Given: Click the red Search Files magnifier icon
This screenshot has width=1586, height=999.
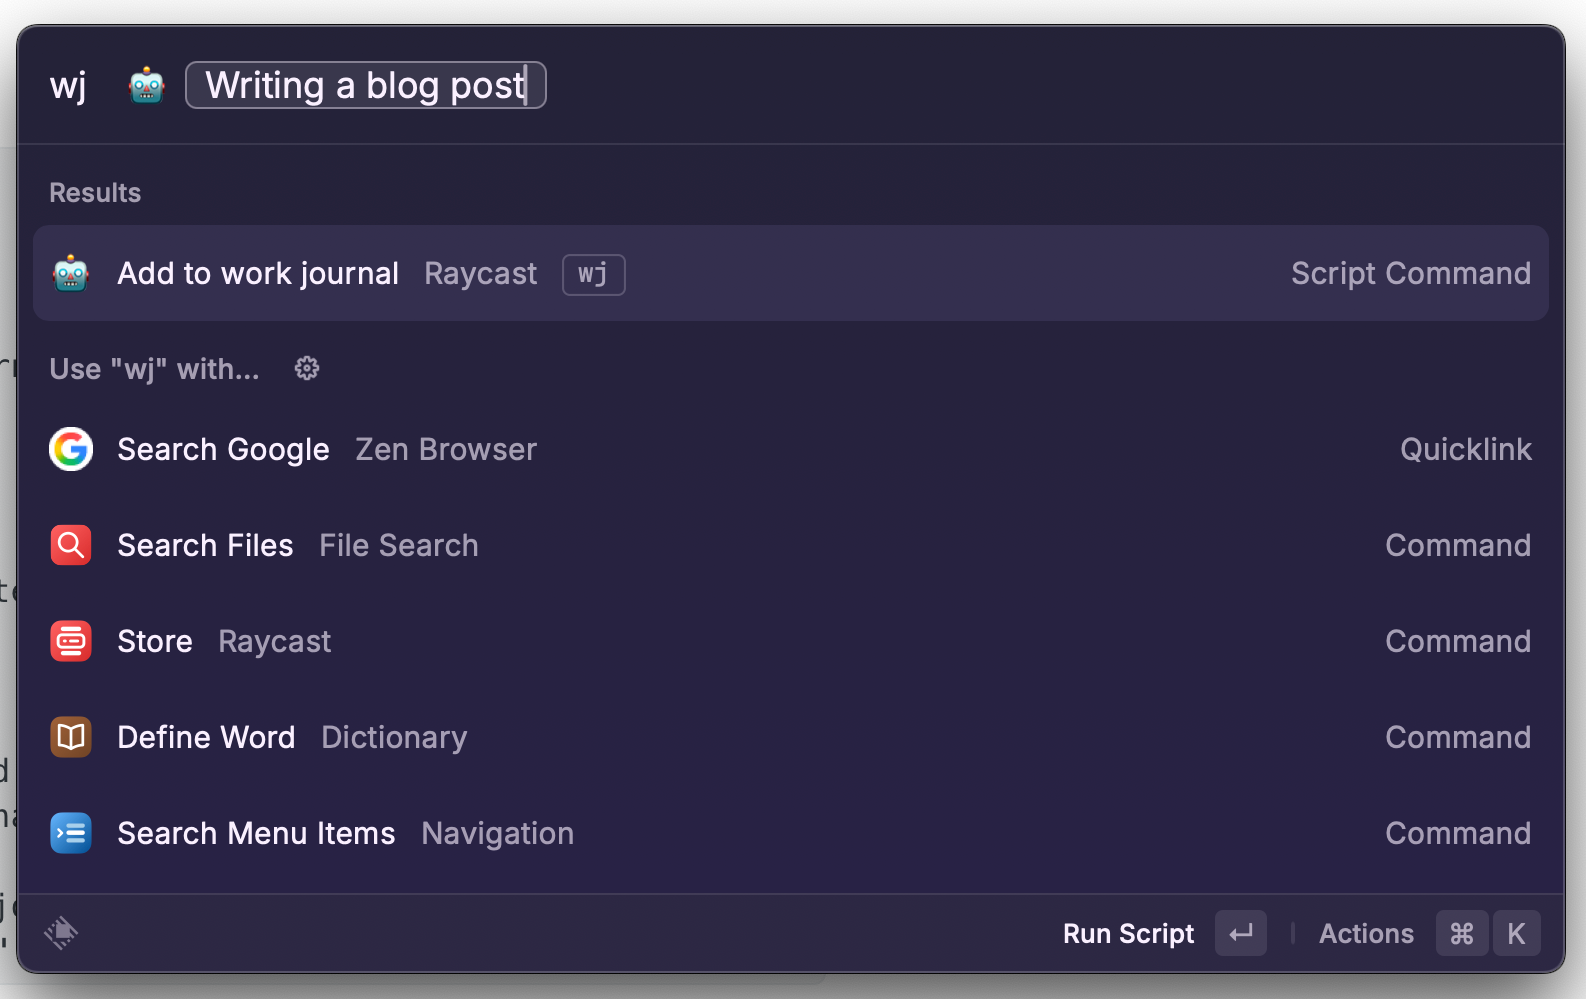Looking at the screenshot, I should [x=71, y=545].
